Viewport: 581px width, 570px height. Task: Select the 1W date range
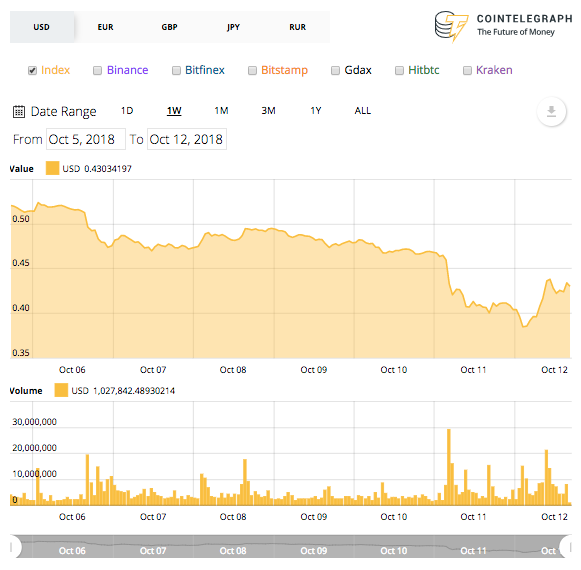click(x=174, y=111)
